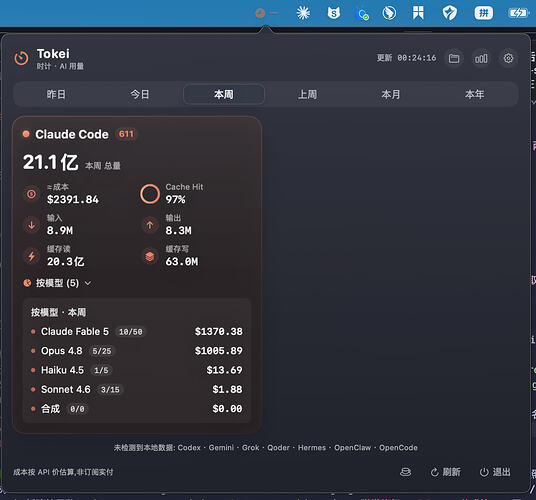Screen dimensions: 536x500
Task: Click the 20.3亿 cache read value
Action: [x=66, y=261]
